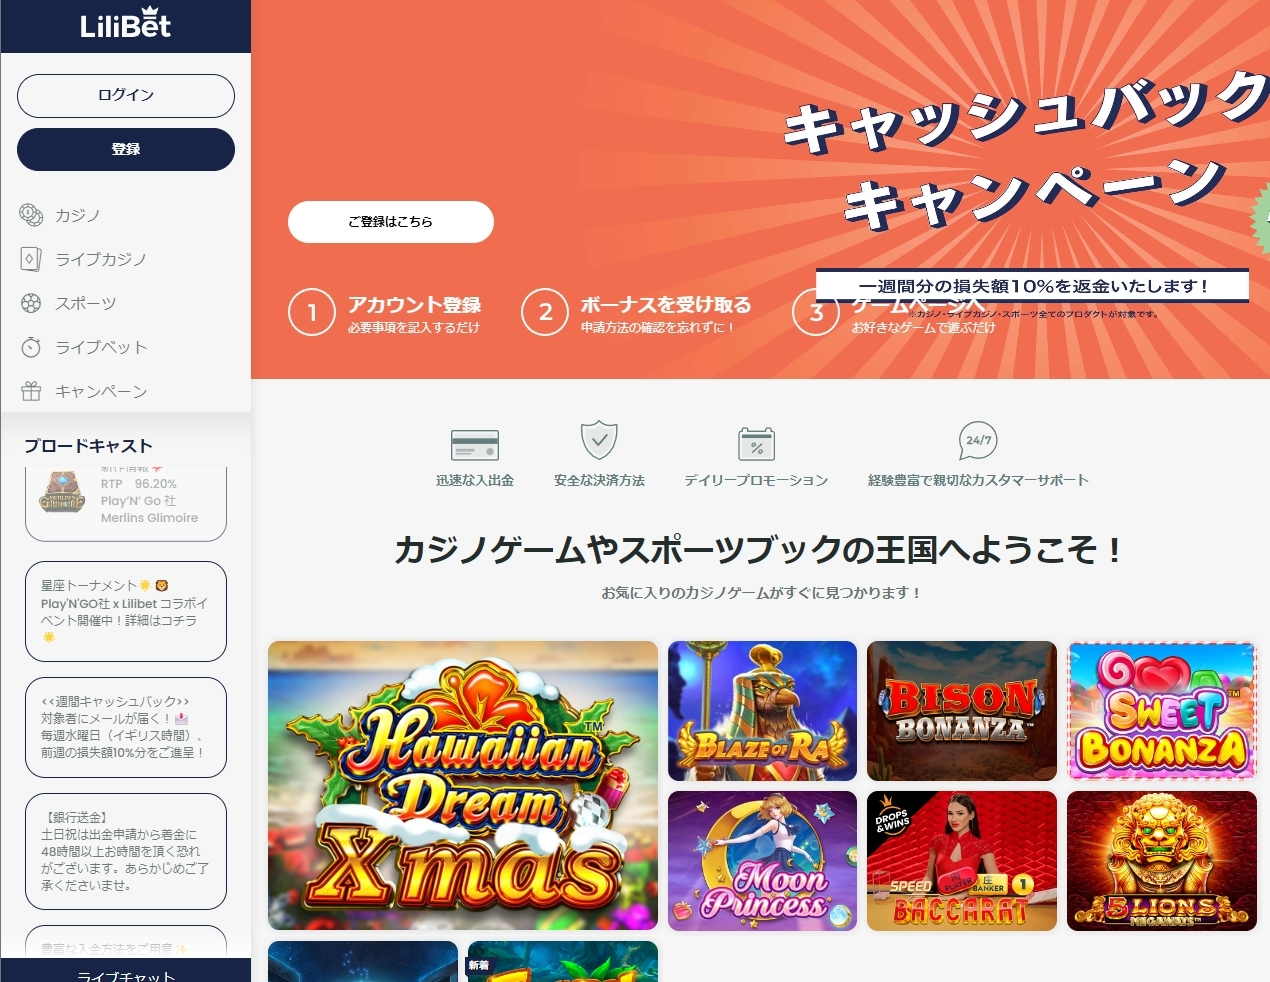This screenshot has height=982, width=1270.
Task: Click the calendar percent icon for デイリープロモーション
Action: click(756, 443)
